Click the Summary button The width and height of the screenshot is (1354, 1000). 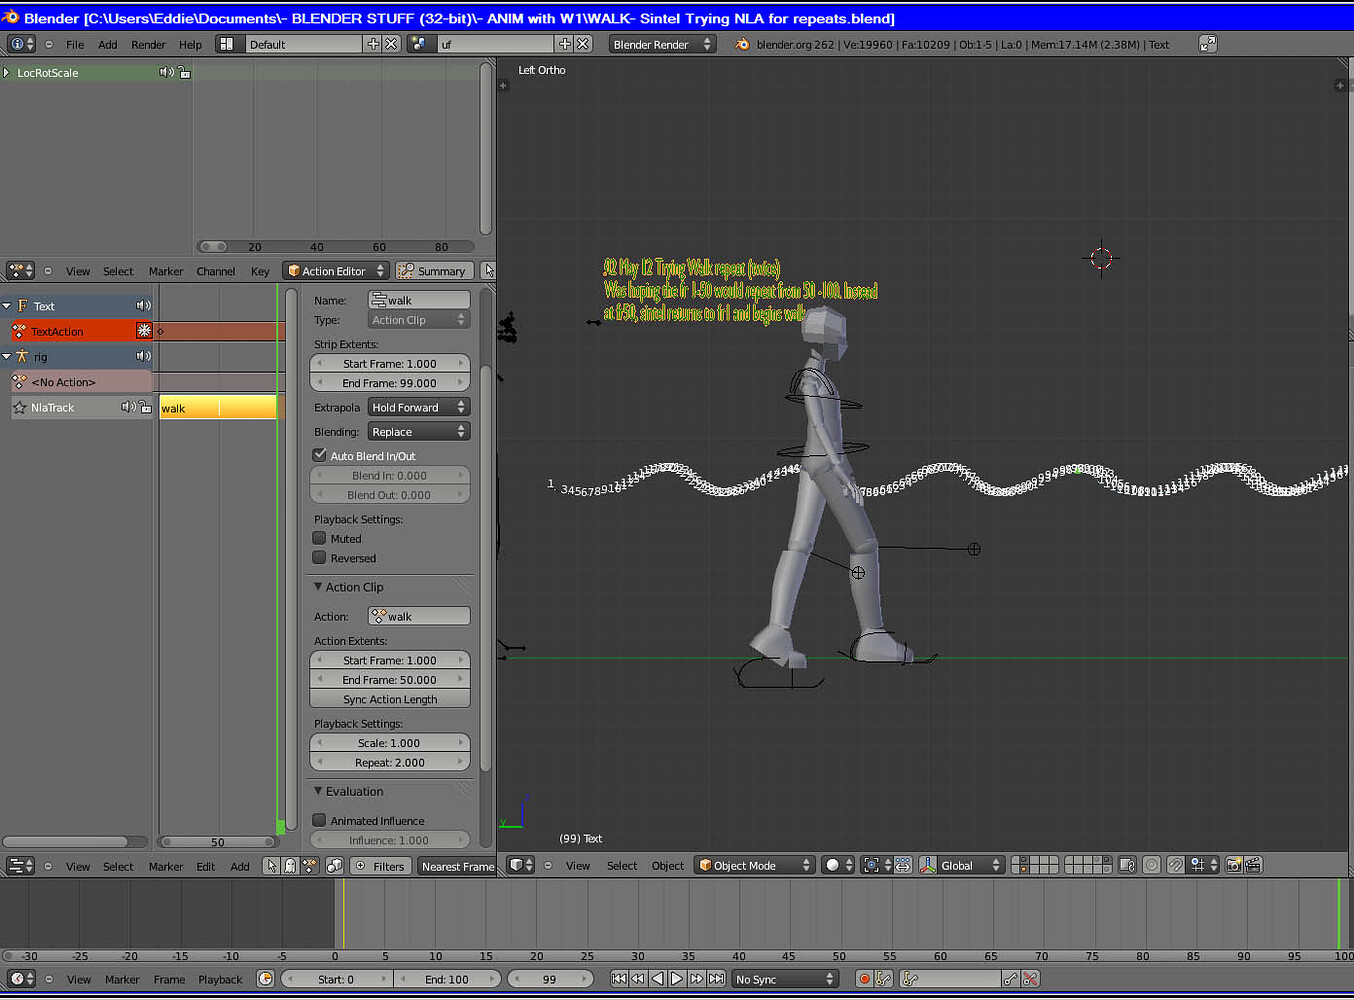point(434,271)
